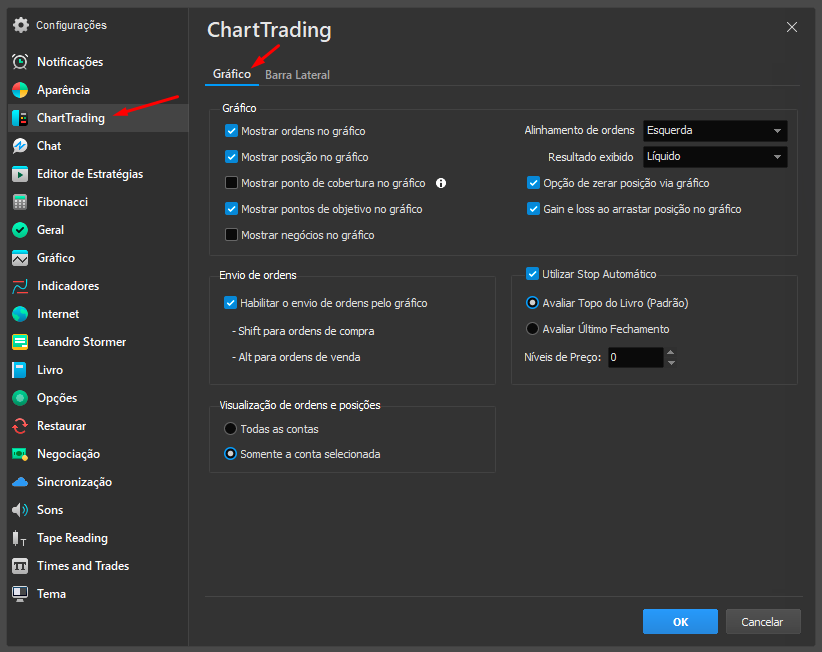This screenshot has width=822, height=652.
Task: Switch to the Barra Lateral tab
Action: click(x=297, y=75)
